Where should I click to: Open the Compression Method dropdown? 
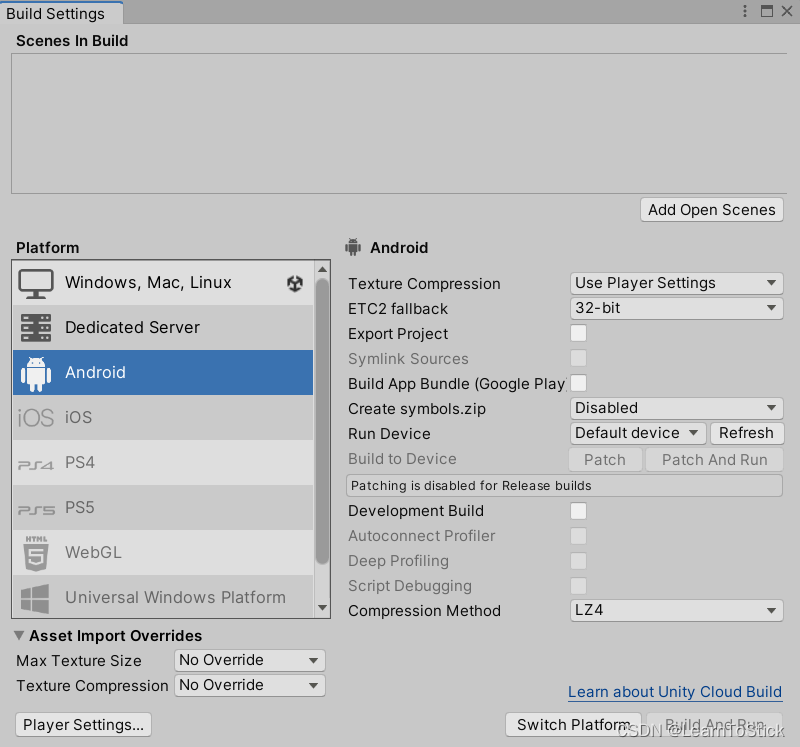pos(677,610)
